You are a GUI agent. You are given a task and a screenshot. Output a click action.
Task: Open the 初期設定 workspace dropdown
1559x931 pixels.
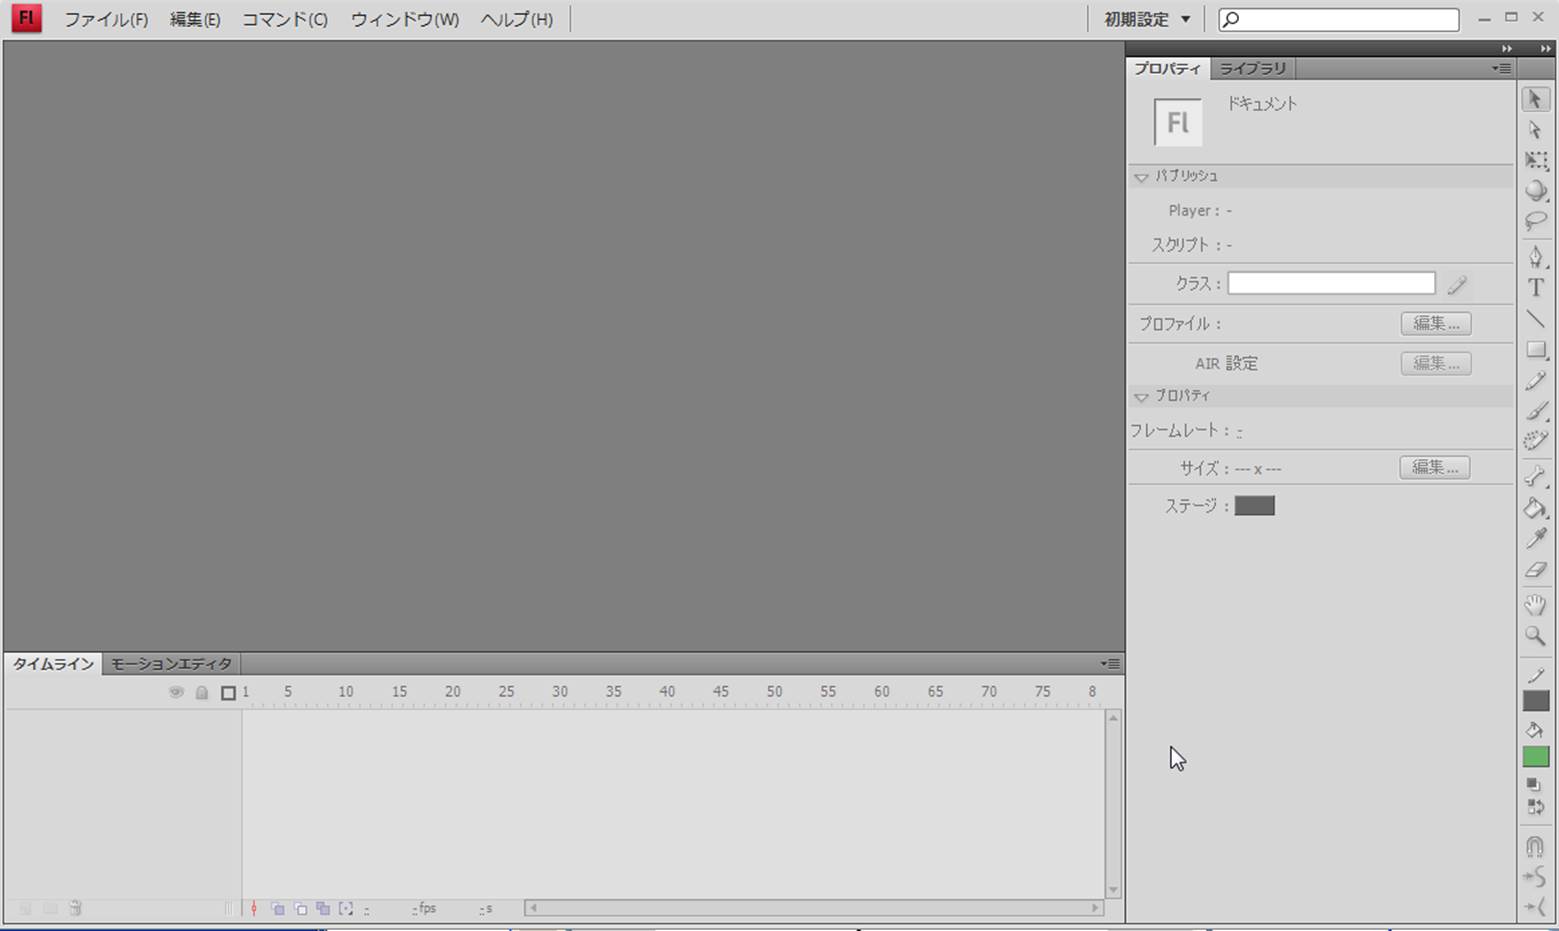(1147, 19)
